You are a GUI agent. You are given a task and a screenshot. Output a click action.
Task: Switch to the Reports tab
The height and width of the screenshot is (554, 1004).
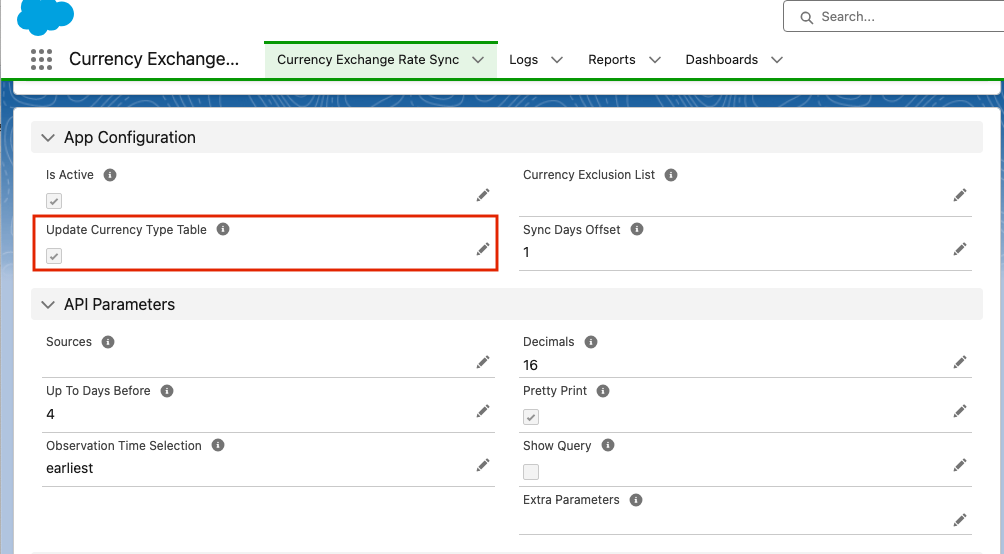click(x=612, y=60)
